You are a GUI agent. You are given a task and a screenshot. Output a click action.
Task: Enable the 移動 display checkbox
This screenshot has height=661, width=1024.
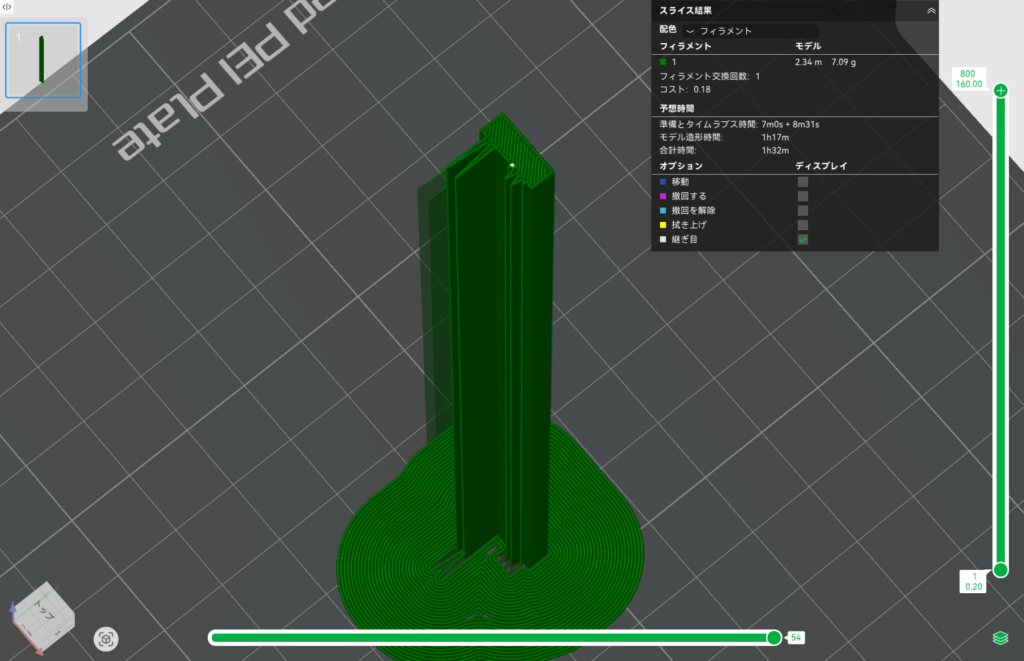click(802, 182)
